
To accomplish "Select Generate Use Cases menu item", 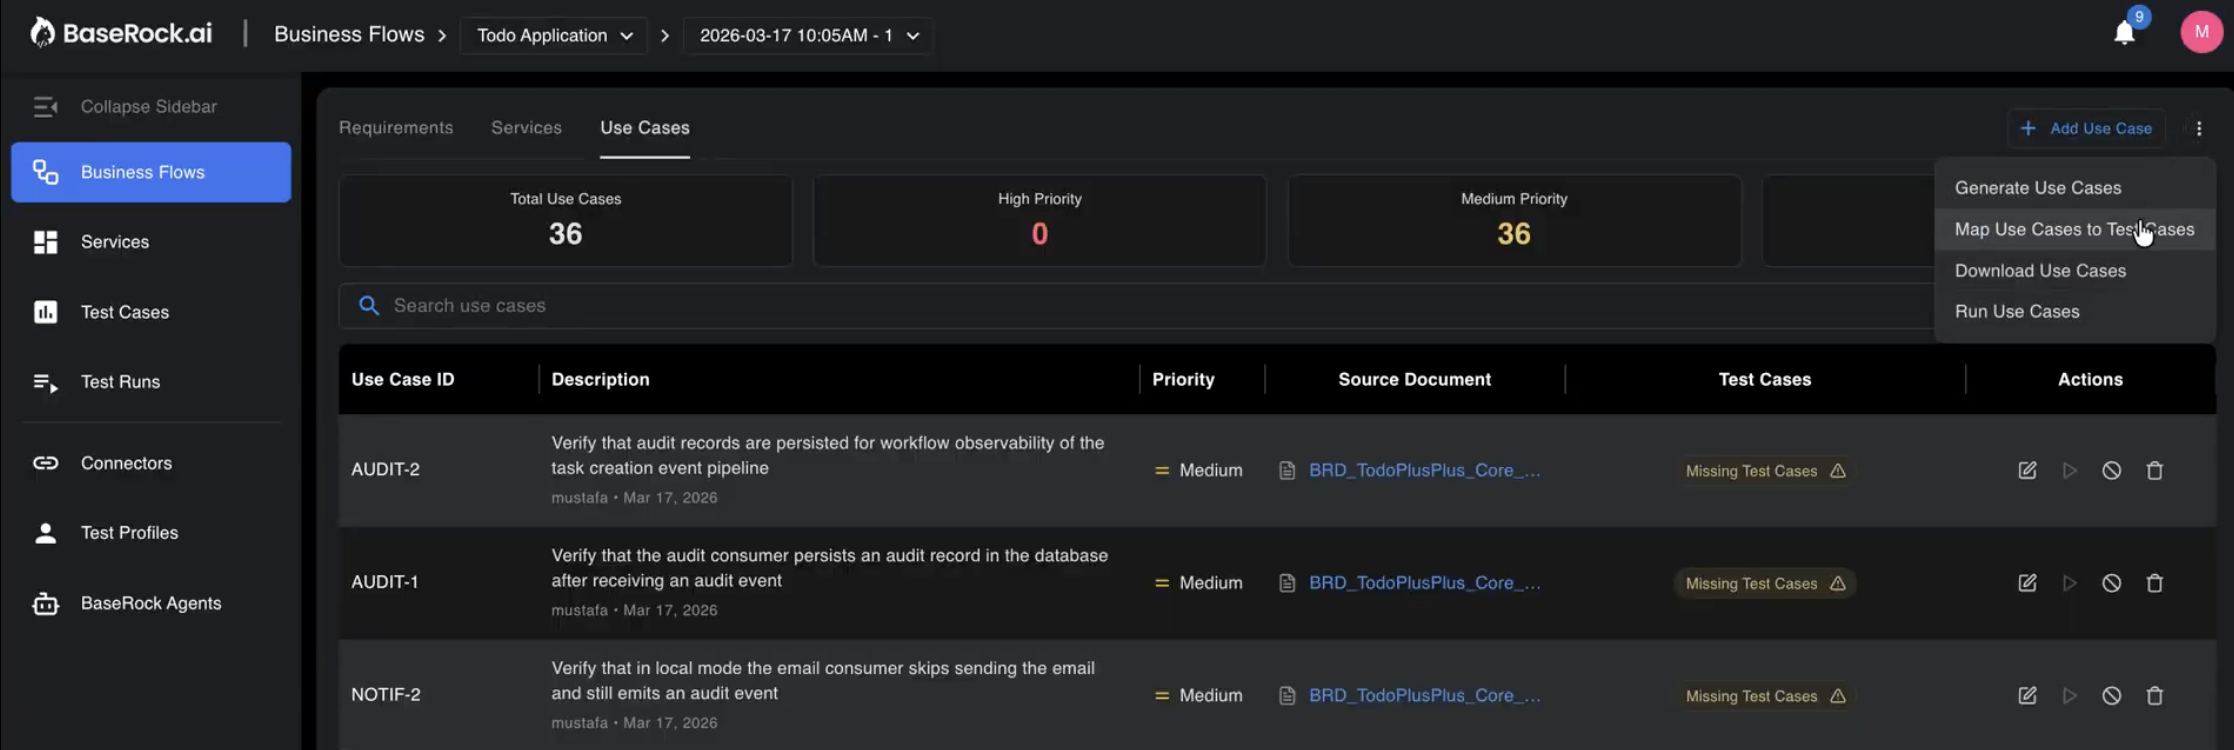I will tap(2037, 188).
